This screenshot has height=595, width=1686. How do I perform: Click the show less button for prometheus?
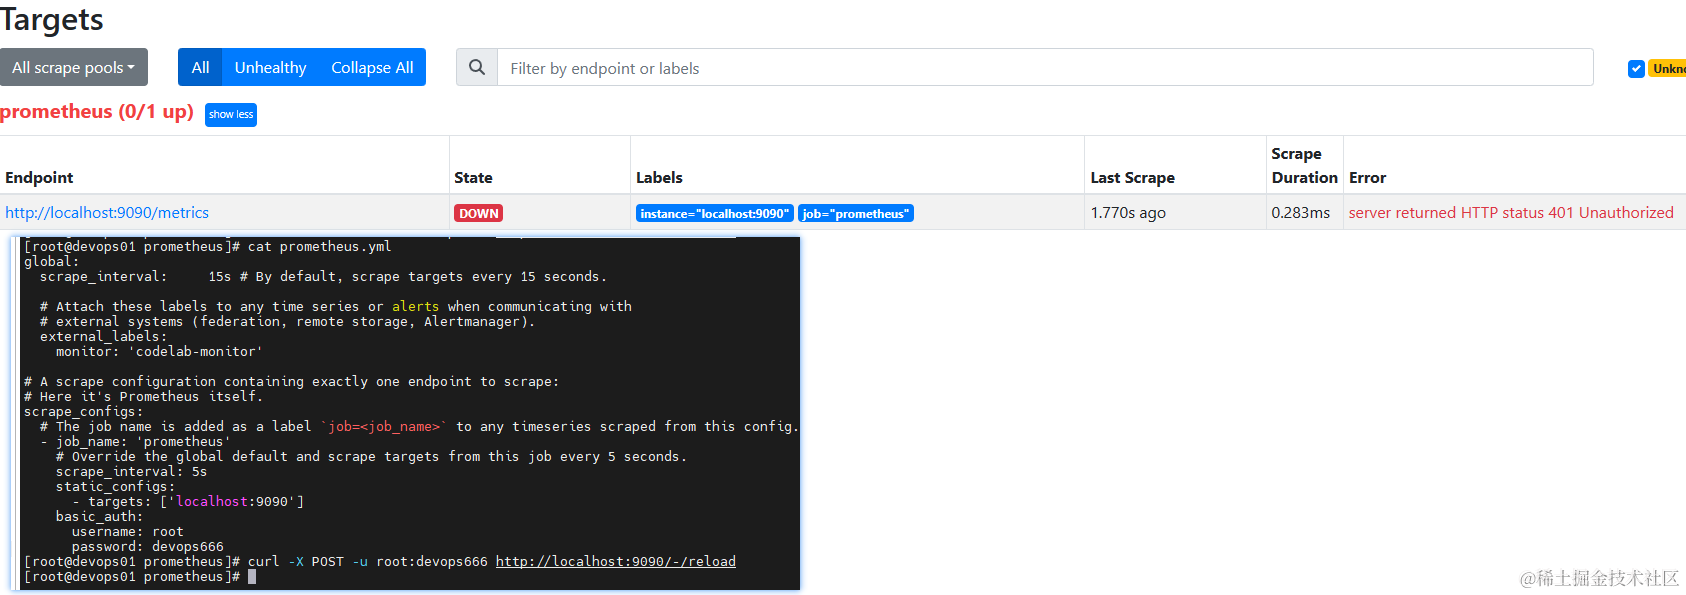[231, 115]
